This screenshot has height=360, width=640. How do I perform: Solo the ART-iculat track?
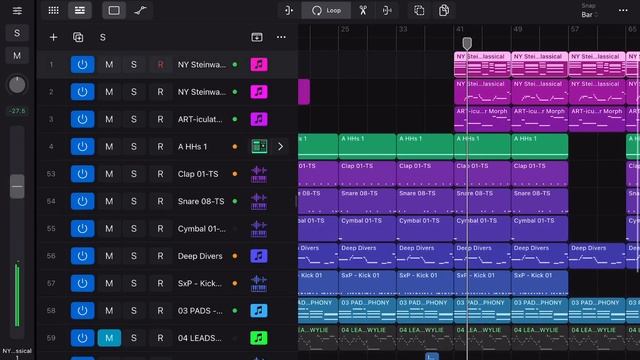click(134, 119)
